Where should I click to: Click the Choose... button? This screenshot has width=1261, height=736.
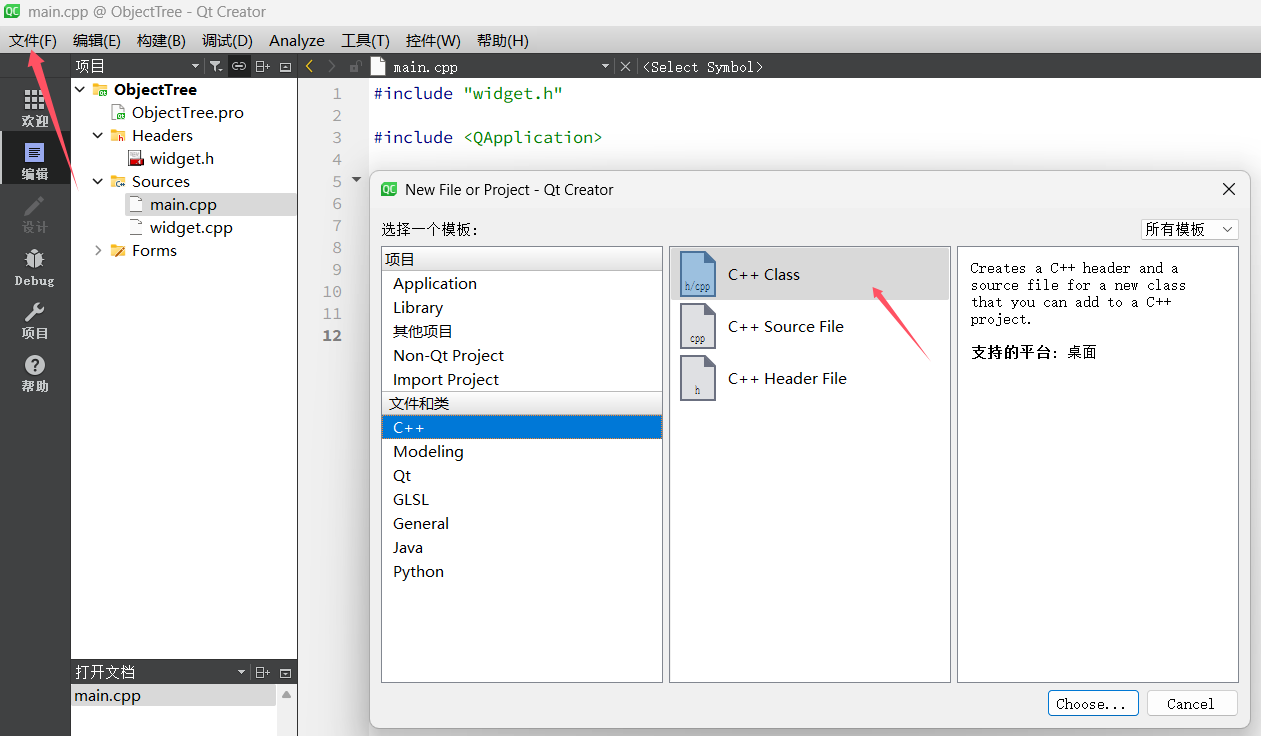1093,704
